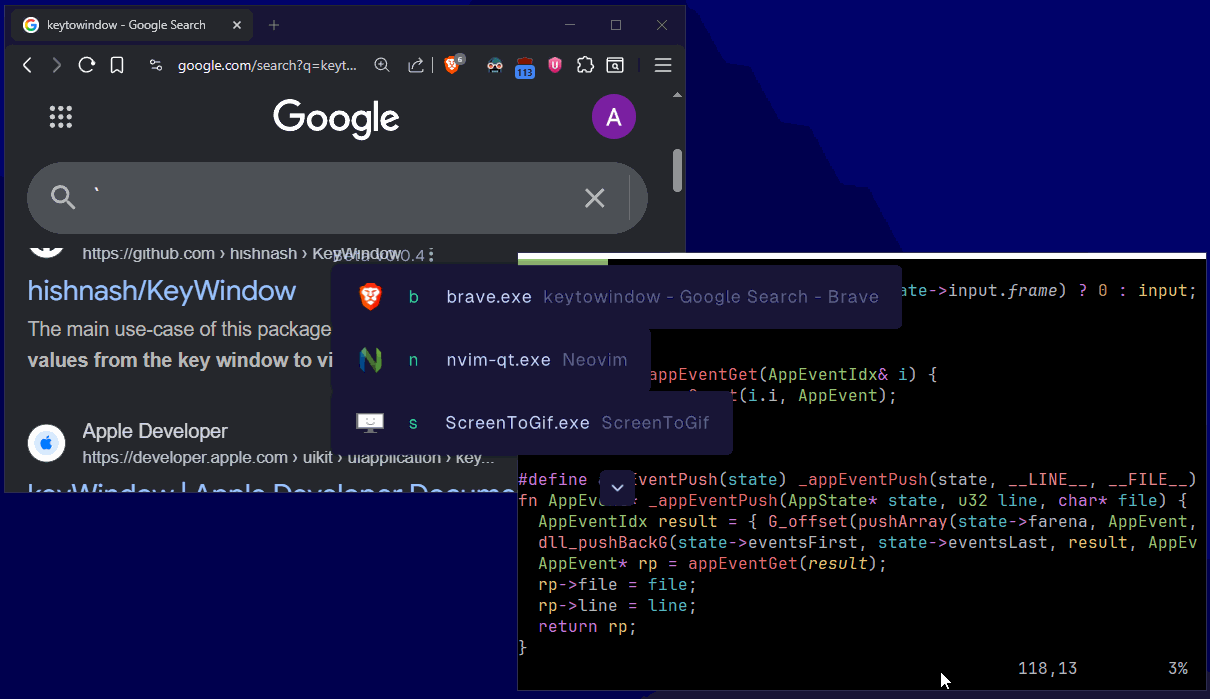The width and height of the screenshot is (1210, 699).
Task: Open the sidebar search panel icon
Action: pyautogui.click(x=616, y=65)
